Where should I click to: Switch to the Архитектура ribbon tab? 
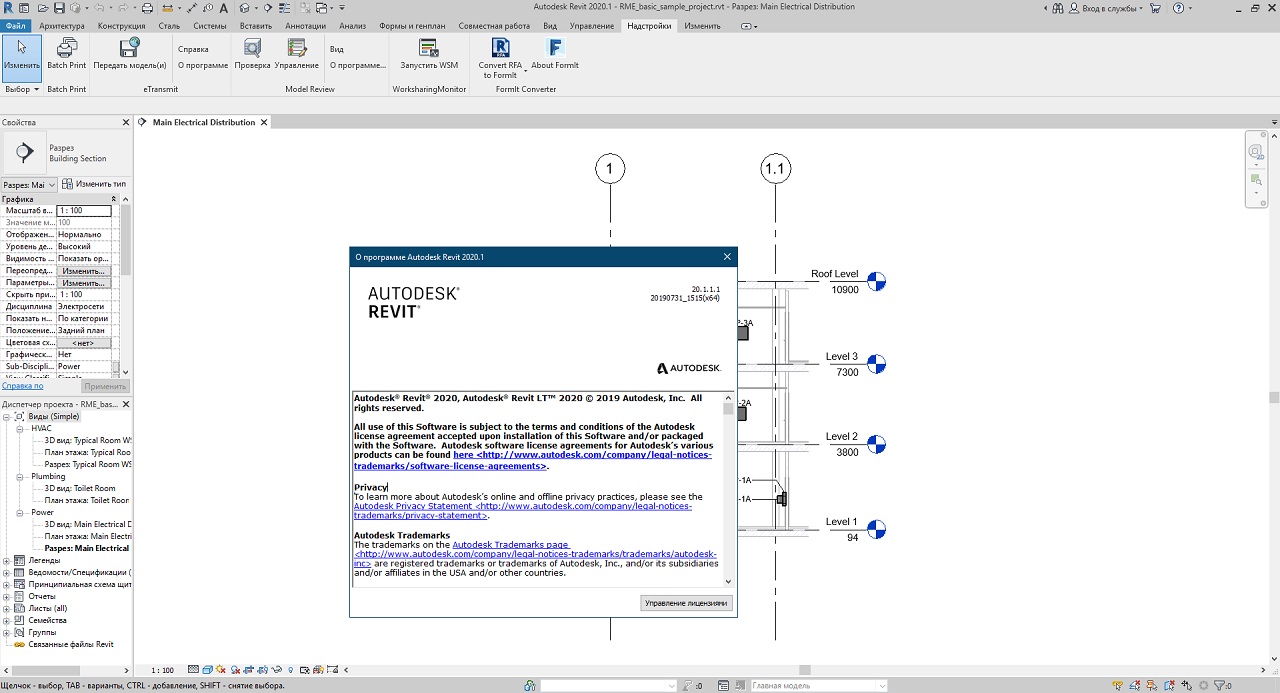coord(62,26)
